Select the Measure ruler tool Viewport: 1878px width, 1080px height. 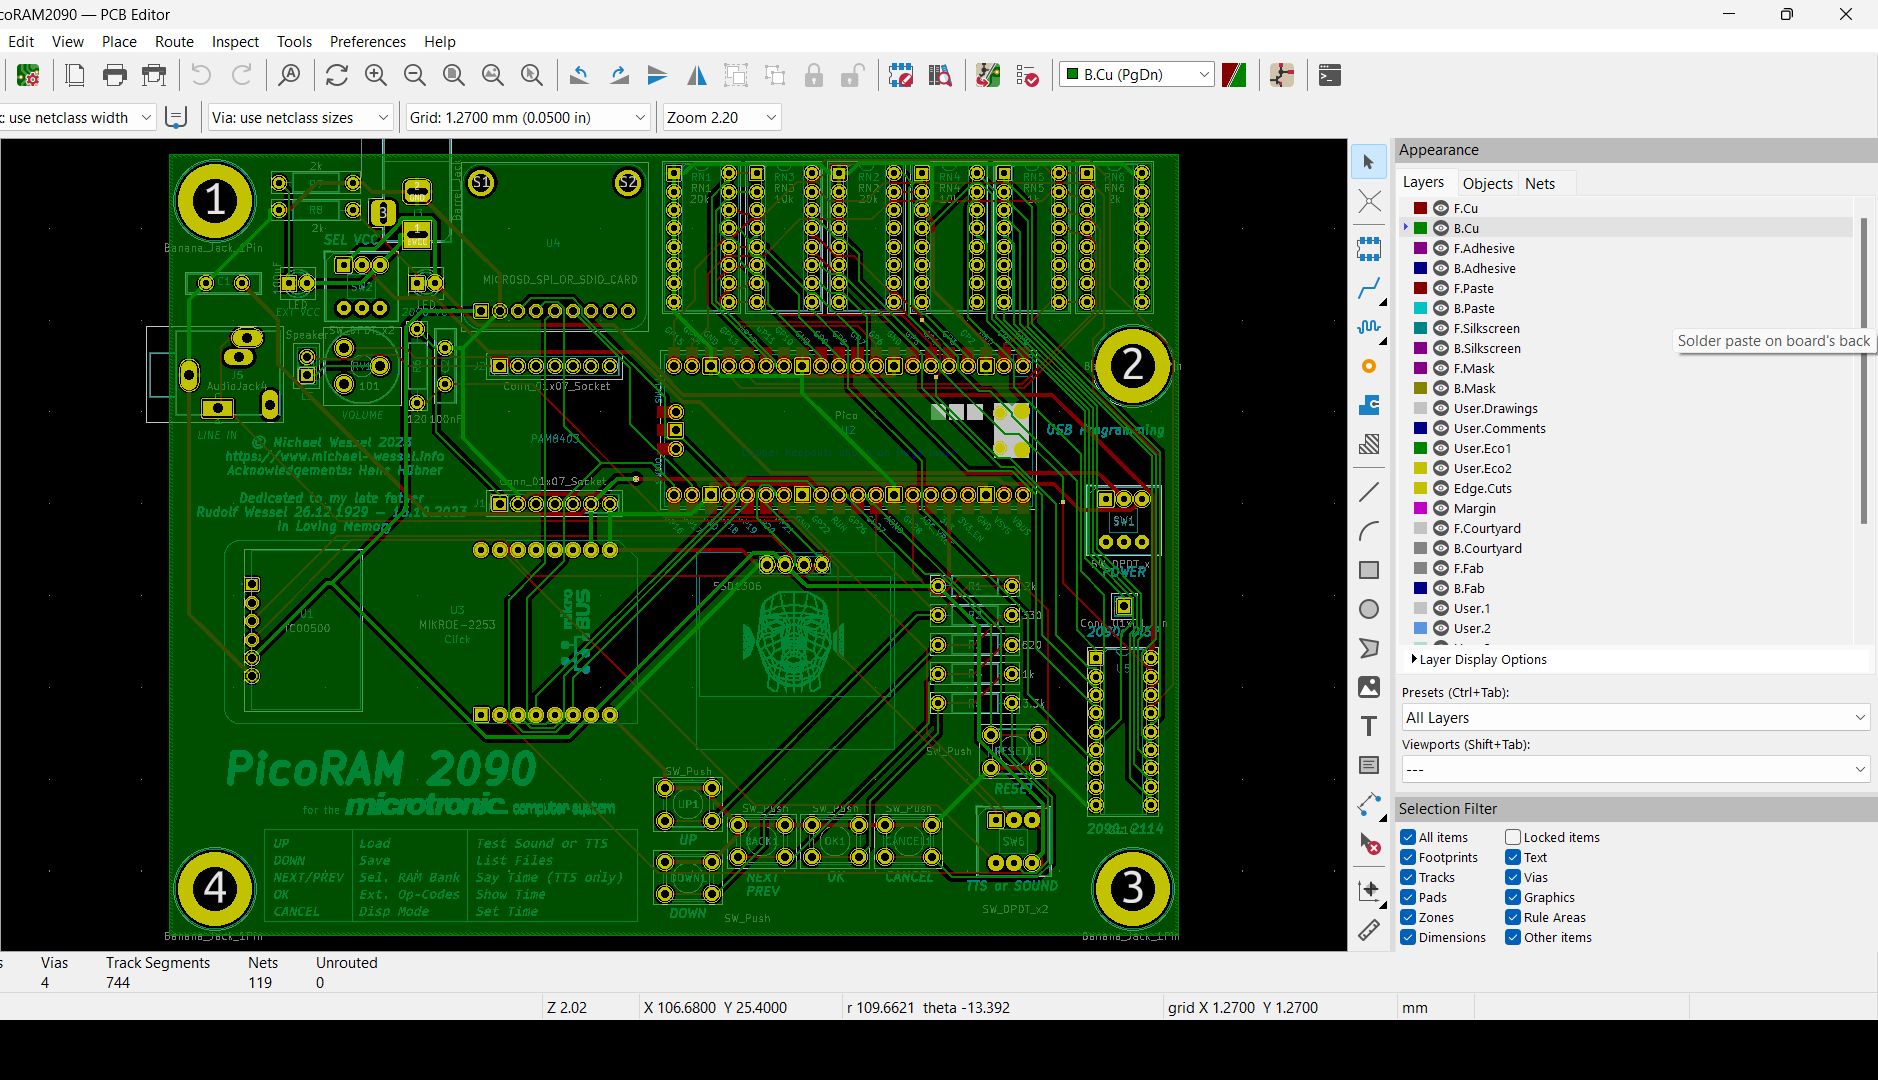(1369, 930)
